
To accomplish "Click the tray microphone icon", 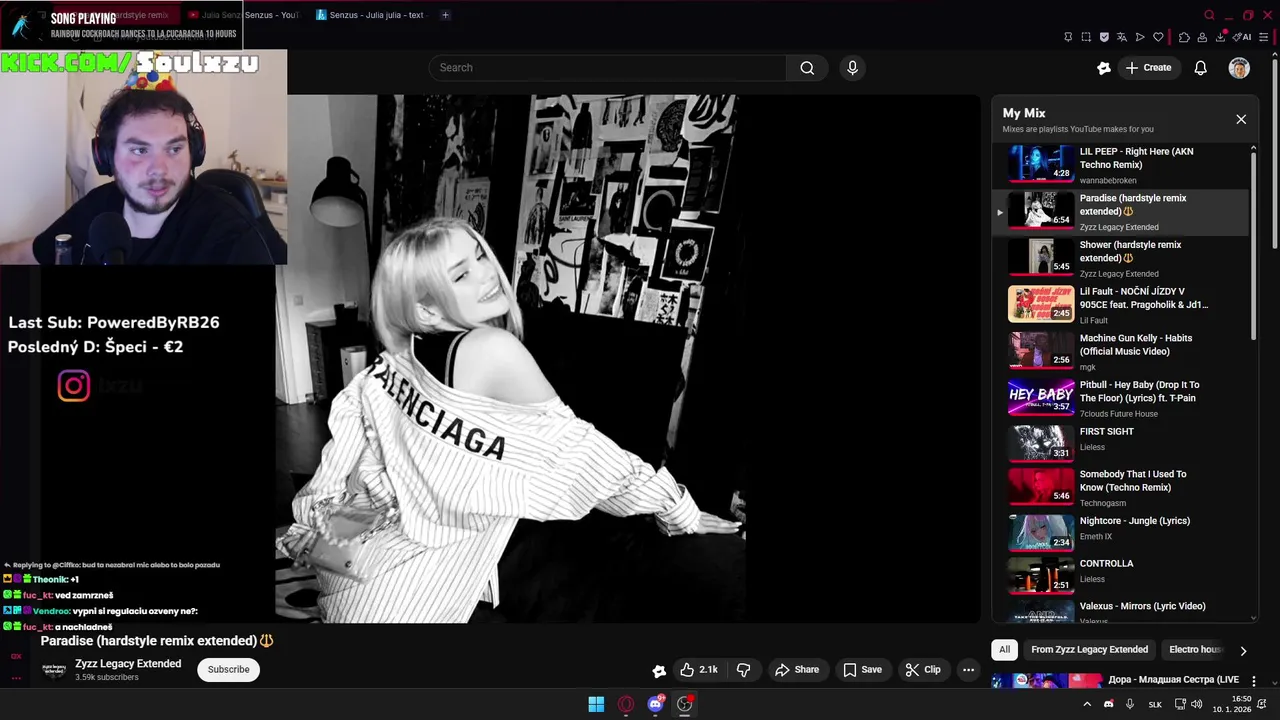I will tap(1130, 704).
